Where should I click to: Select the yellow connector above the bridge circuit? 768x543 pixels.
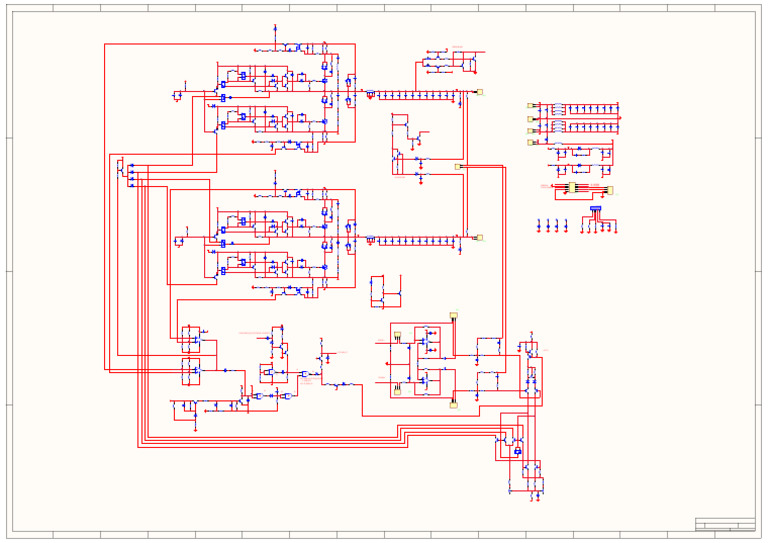(454, 315)
